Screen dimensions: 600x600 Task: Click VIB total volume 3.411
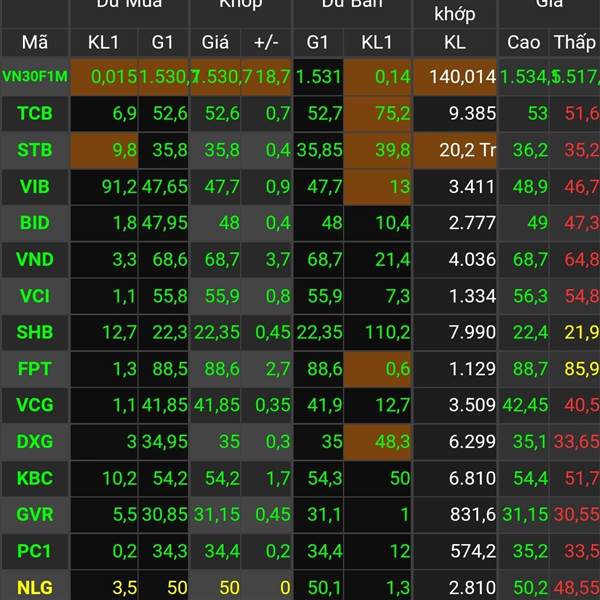pyautogui.click(x=472, y=186)
